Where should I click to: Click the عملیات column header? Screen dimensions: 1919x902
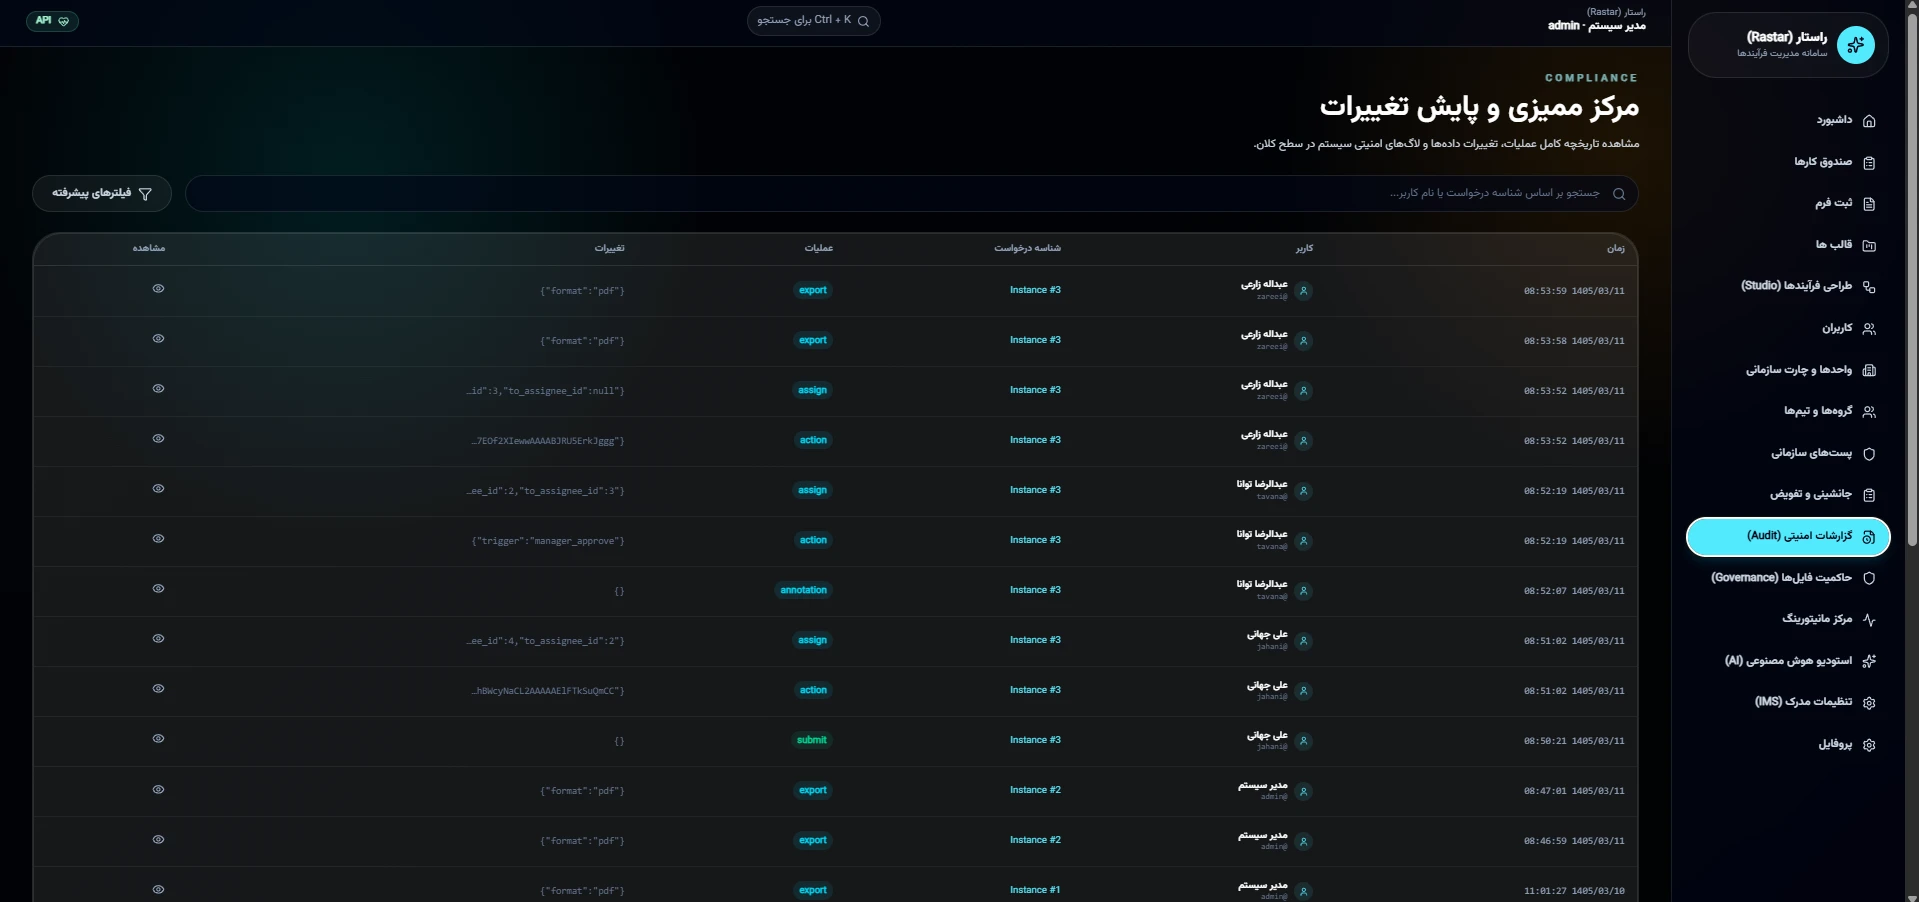(819, 248)
